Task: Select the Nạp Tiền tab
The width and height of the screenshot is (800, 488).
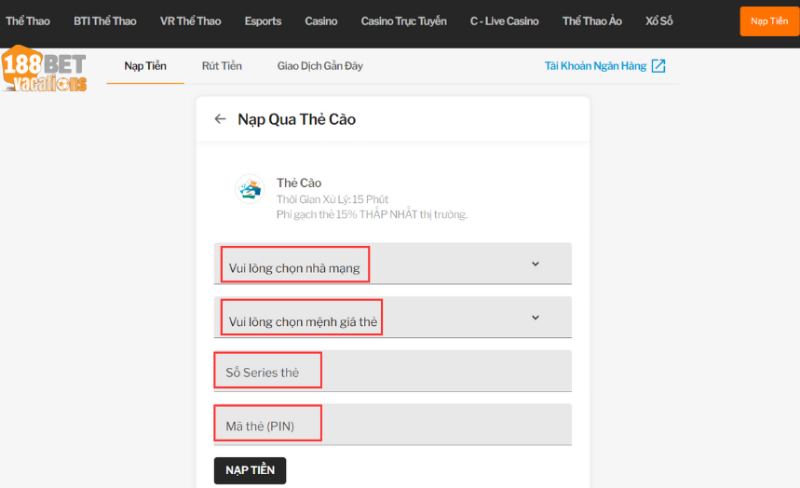Action: pyautogui.click(x=145, y=66)
